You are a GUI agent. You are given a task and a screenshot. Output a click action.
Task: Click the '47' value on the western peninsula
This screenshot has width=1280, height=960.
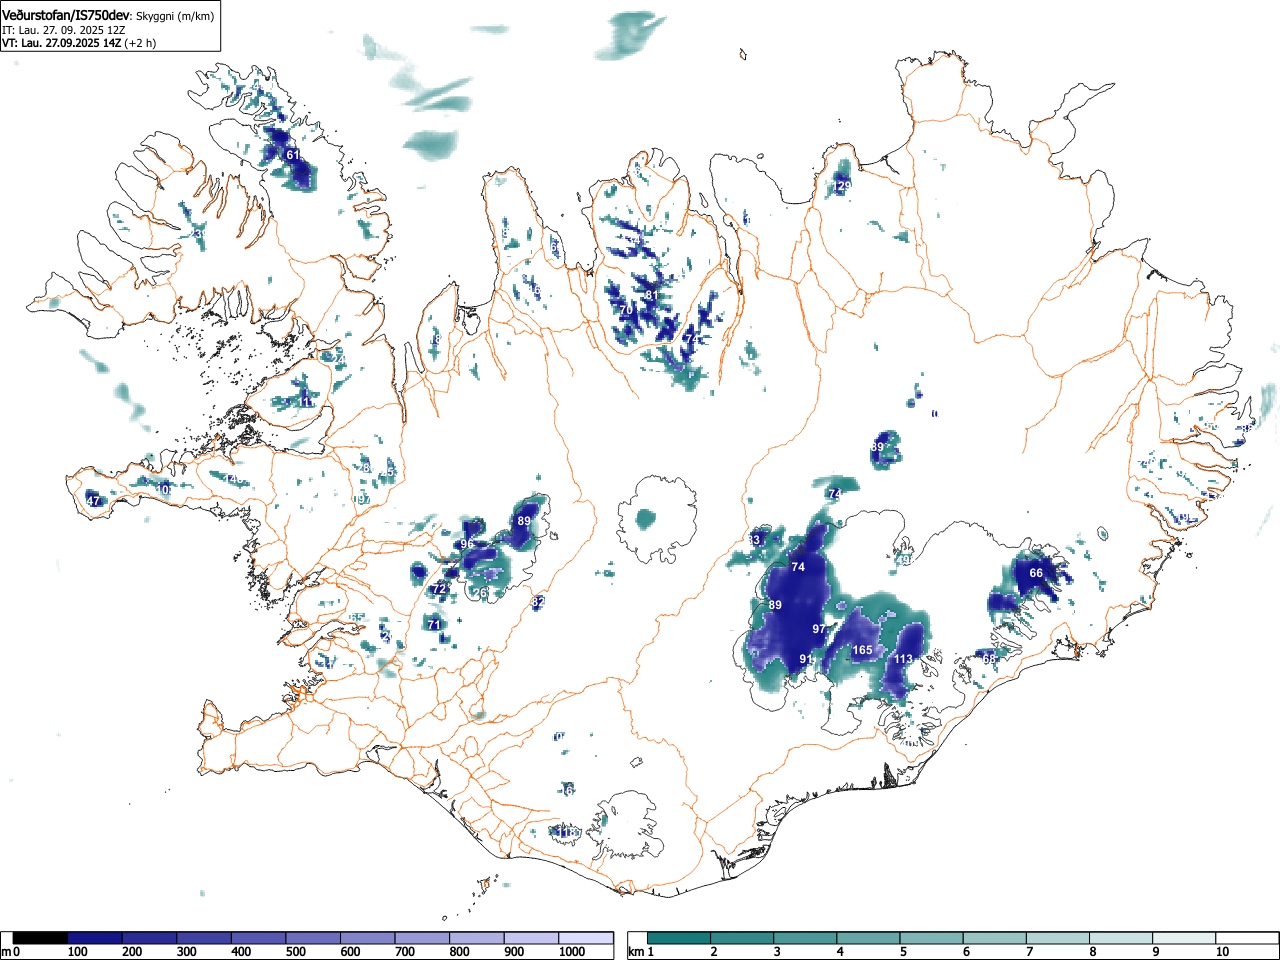(x=93, y=501)
